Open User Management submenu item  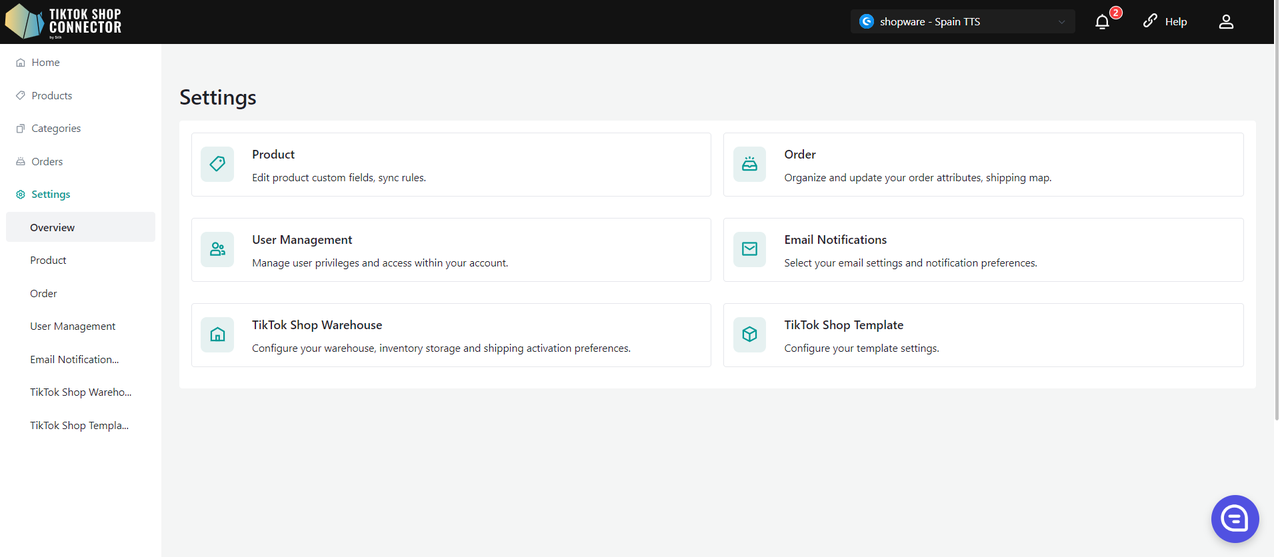click(x=72, y=327)
